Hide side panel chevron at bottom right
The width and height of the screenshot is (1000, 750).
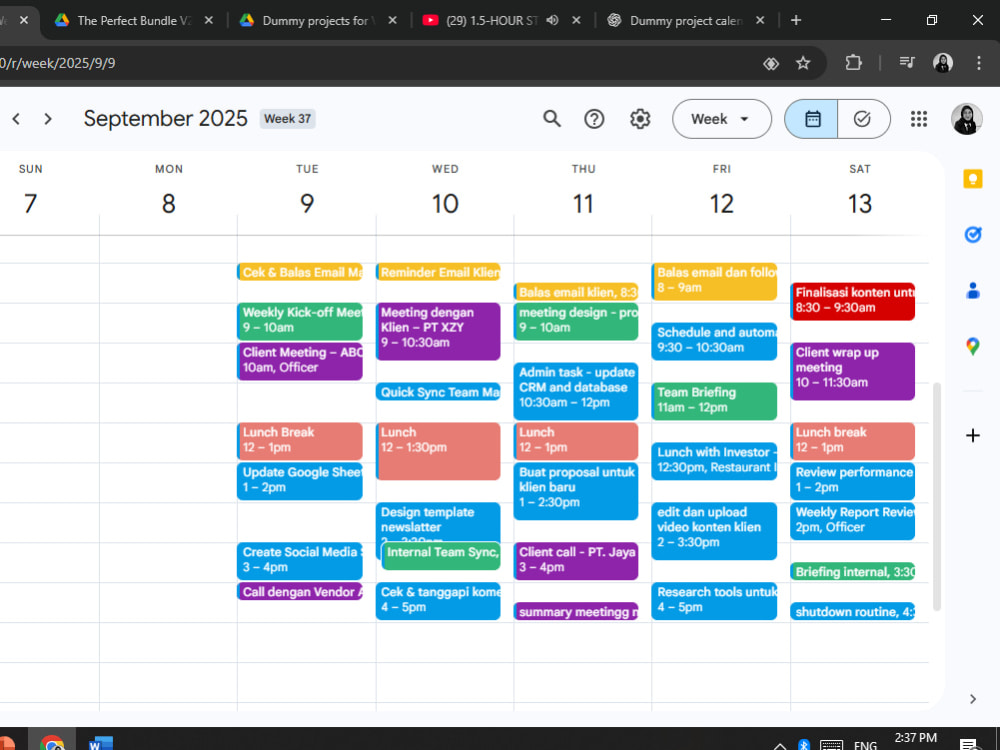973,699
